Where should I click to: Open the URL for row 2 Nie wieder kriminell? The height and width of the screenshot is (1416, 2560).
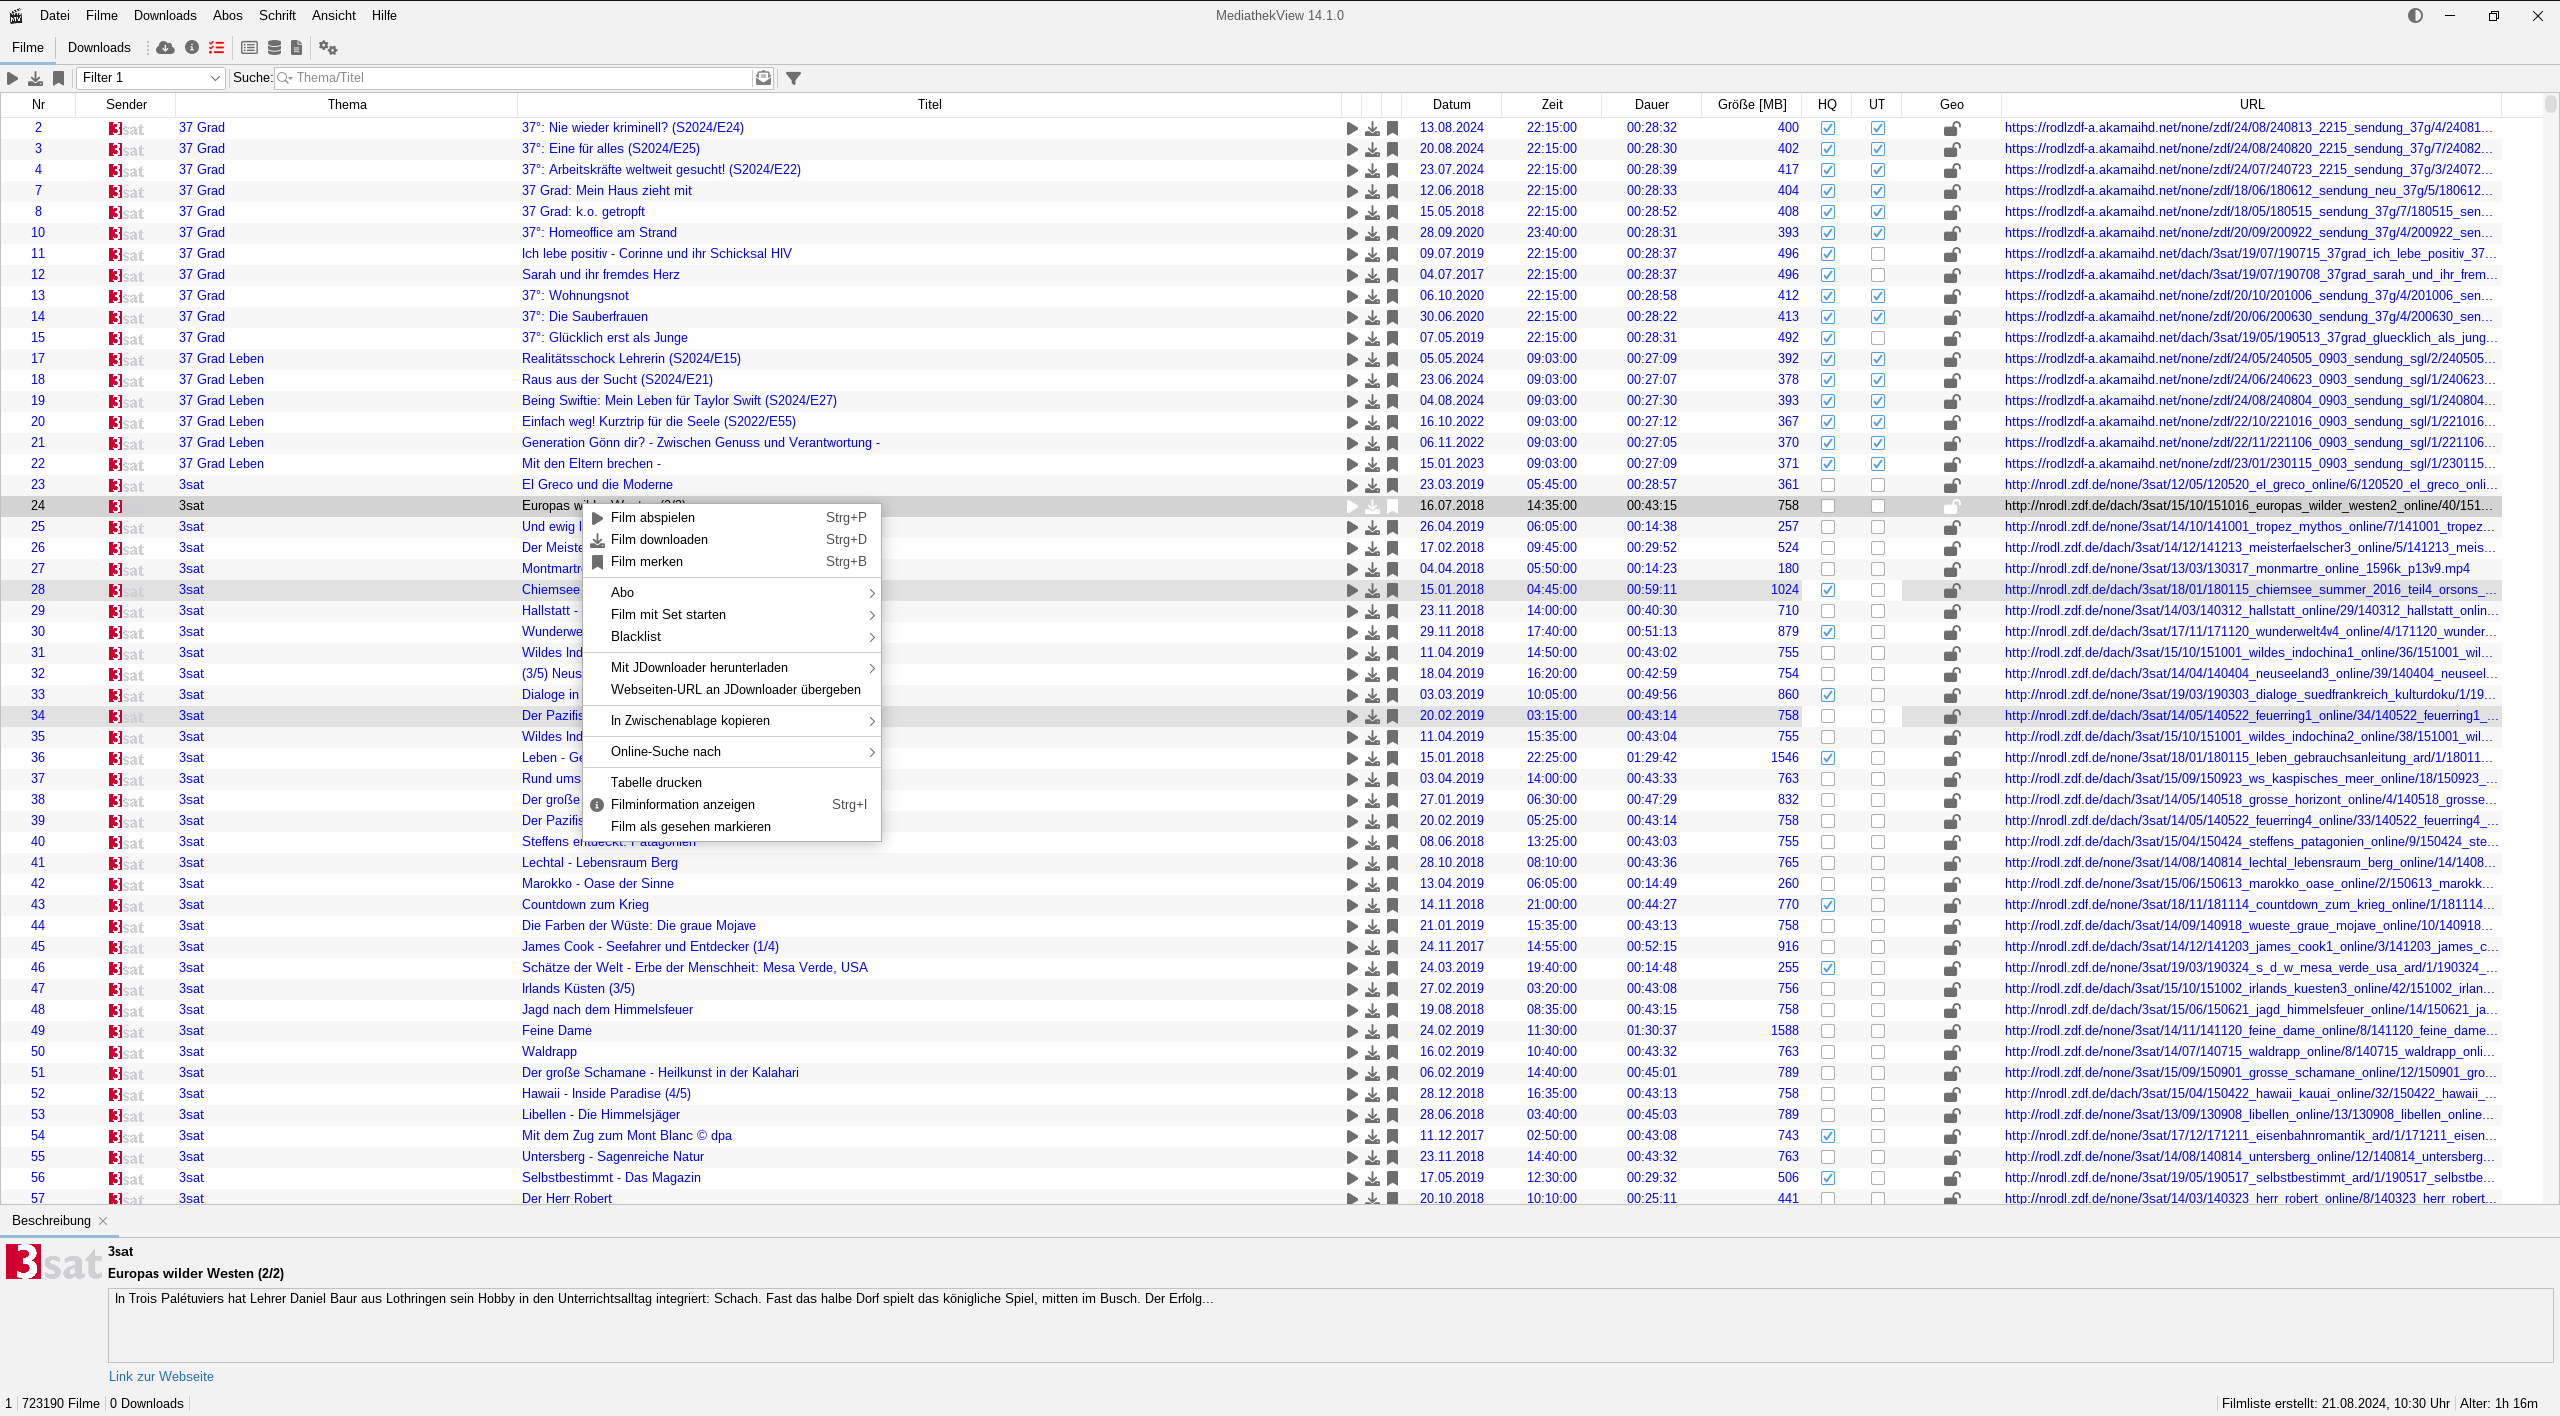[x=2248, y=128]
